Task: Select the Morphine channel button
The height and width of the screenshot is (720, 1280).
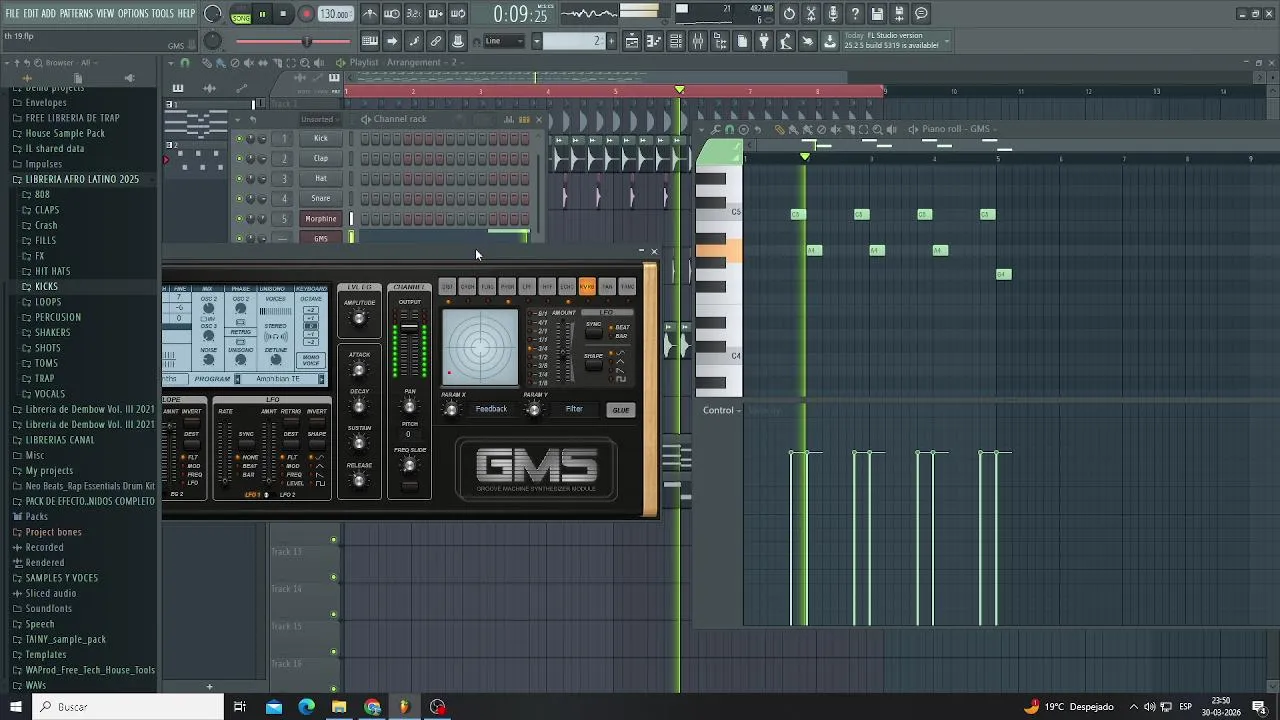Action: pyautogui.click(x=321, y=218)
